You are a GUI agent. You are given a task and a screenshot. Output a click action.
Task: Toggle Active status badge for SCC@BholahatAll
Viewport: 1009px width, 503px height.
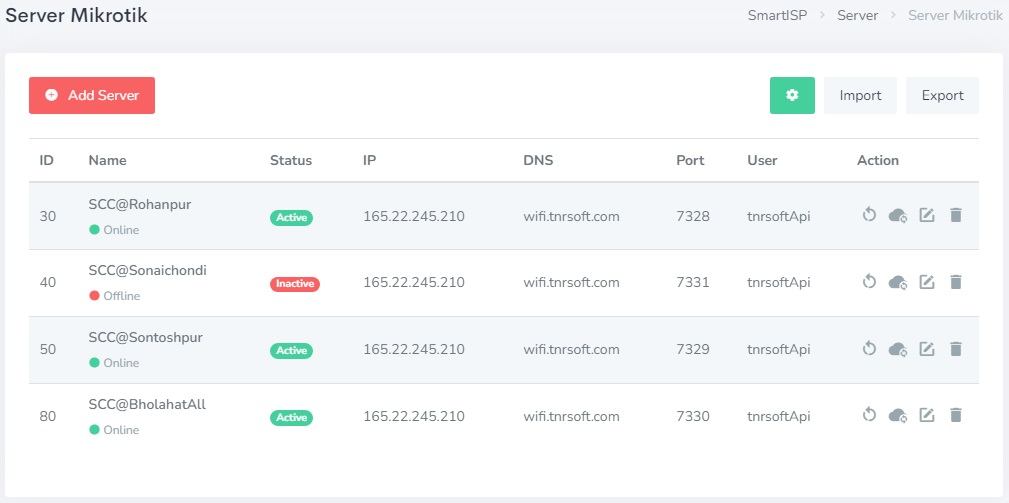tap(291, 417)
